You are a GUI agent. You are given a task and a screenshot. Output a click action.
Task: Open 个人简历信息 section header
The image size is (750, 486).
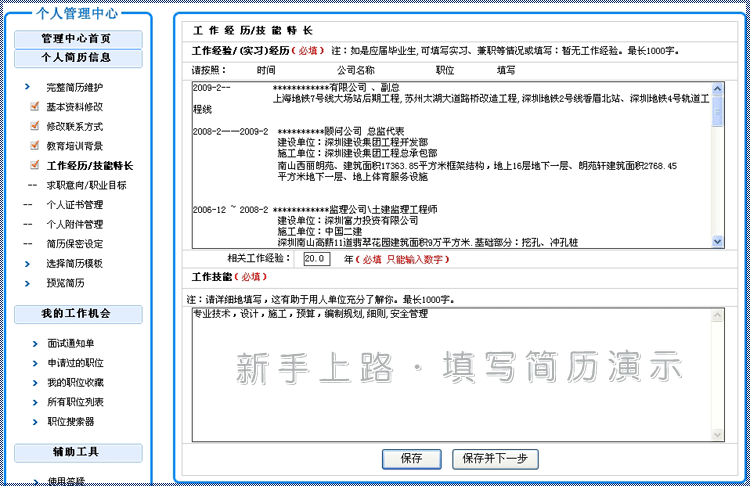[x=78, y=58]
